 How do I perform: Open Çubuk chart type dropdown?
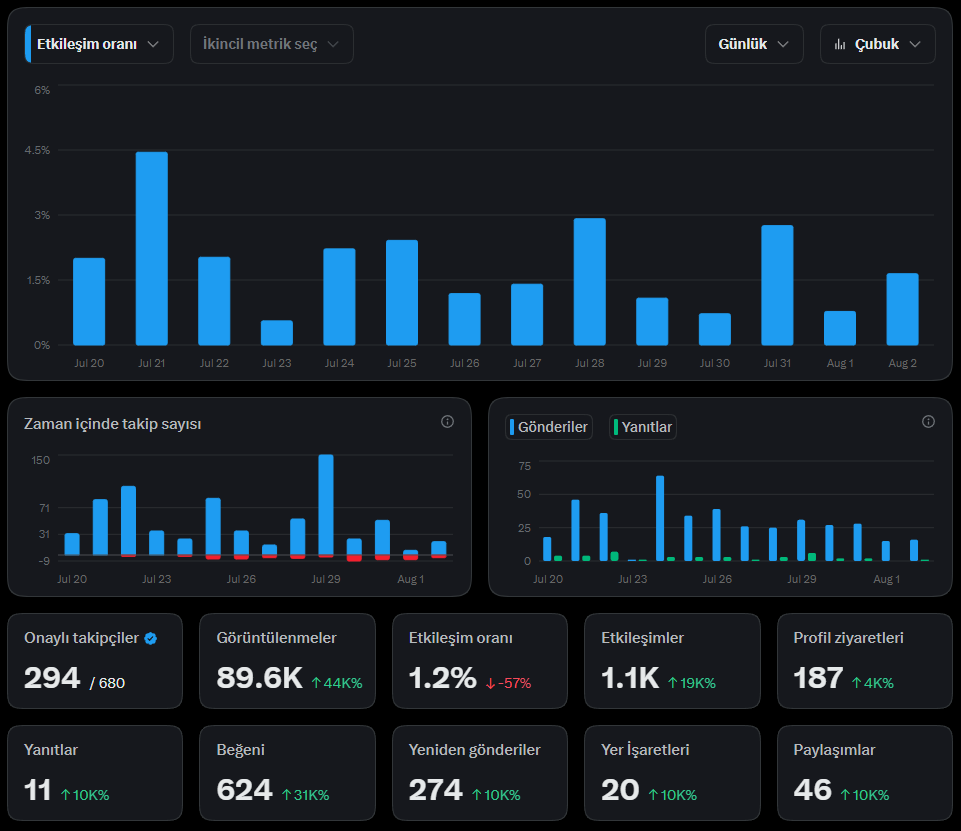point(878,44)
